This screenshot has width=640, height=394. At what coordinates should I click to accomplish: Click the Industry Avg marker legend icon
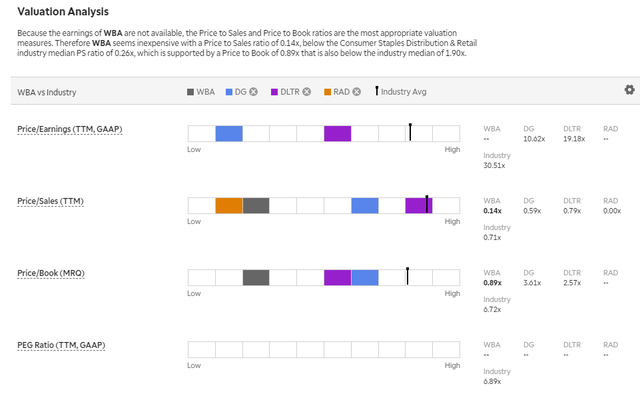(x=377, y=91)
